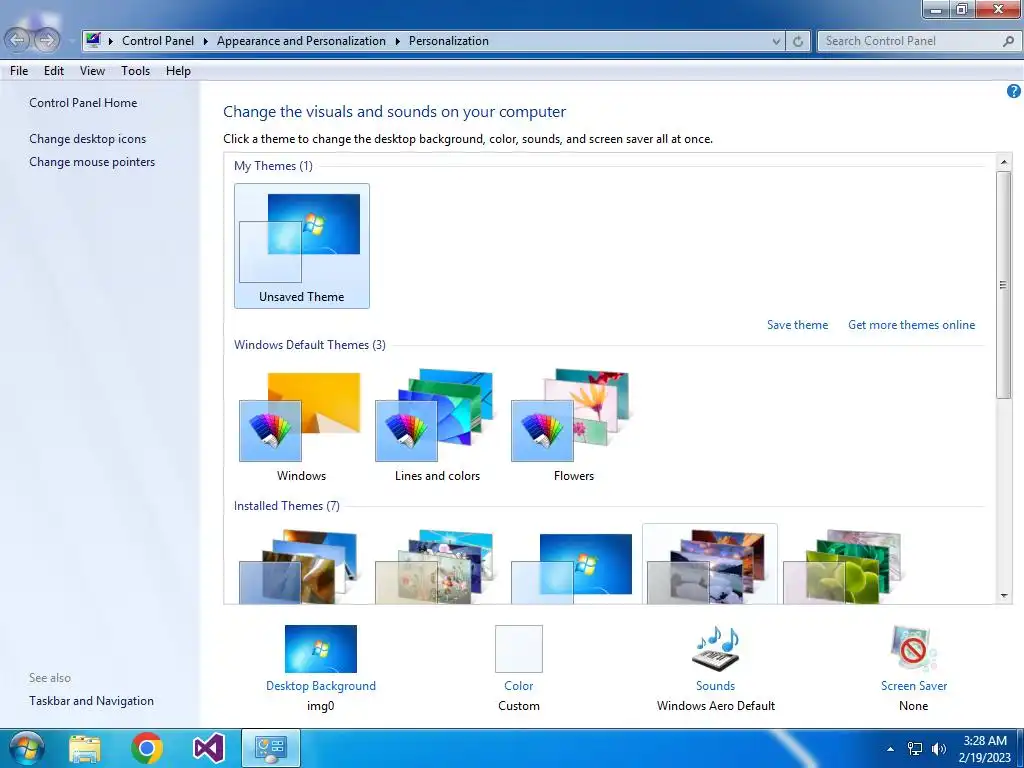Open Taskbar and Navigation link
This screenshot has height=768, width=1024.
pyautogui.click(x=91, y=701)
